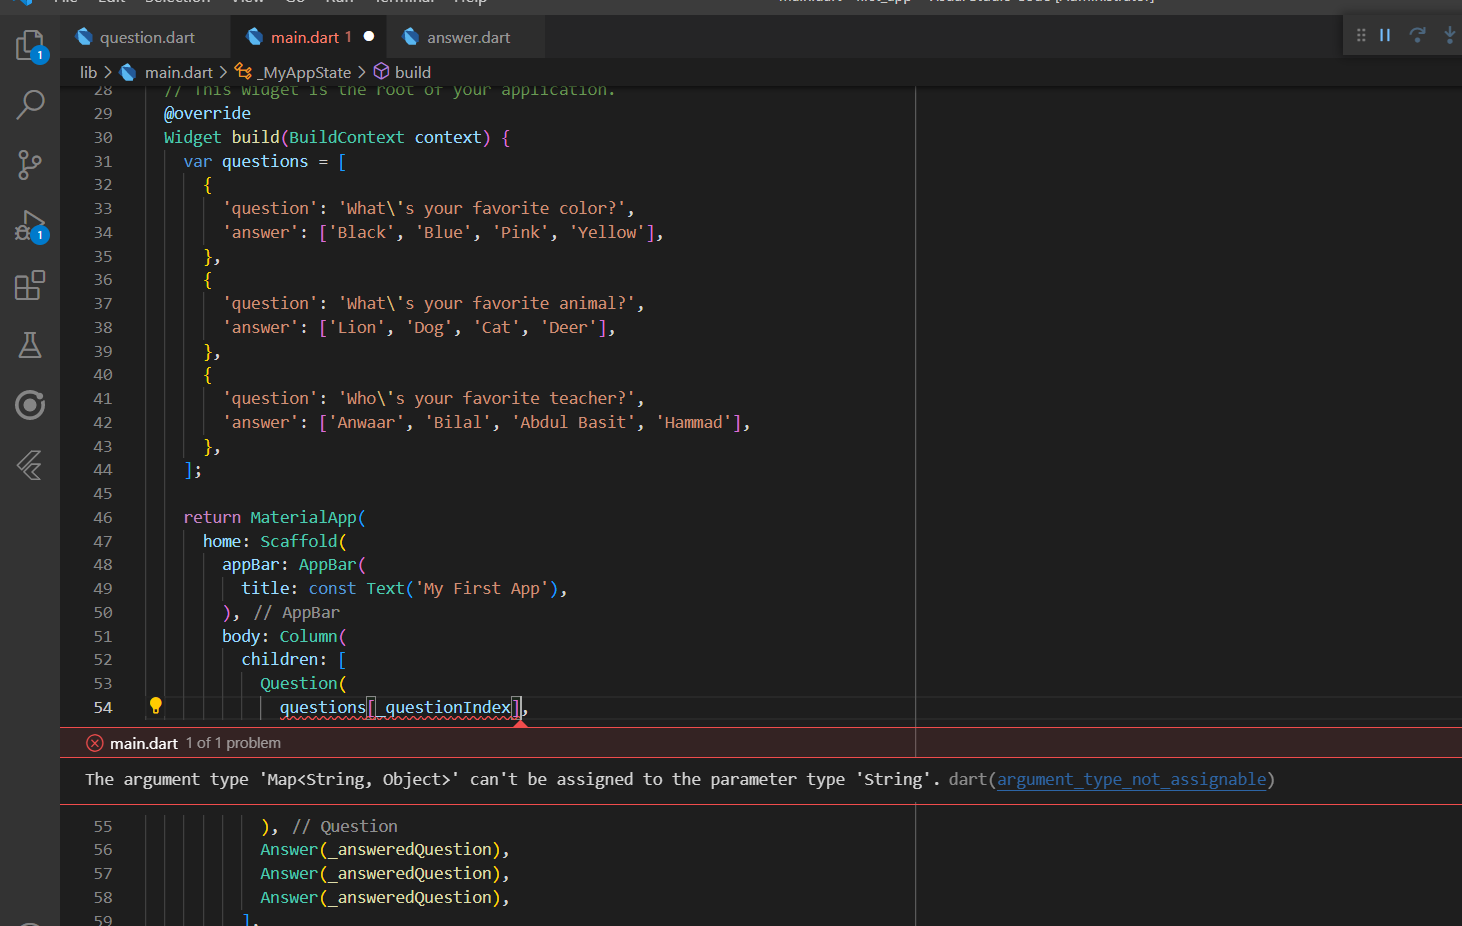
Task: Click the unsaved dot on main.dart tab
Action: [369, 36]
